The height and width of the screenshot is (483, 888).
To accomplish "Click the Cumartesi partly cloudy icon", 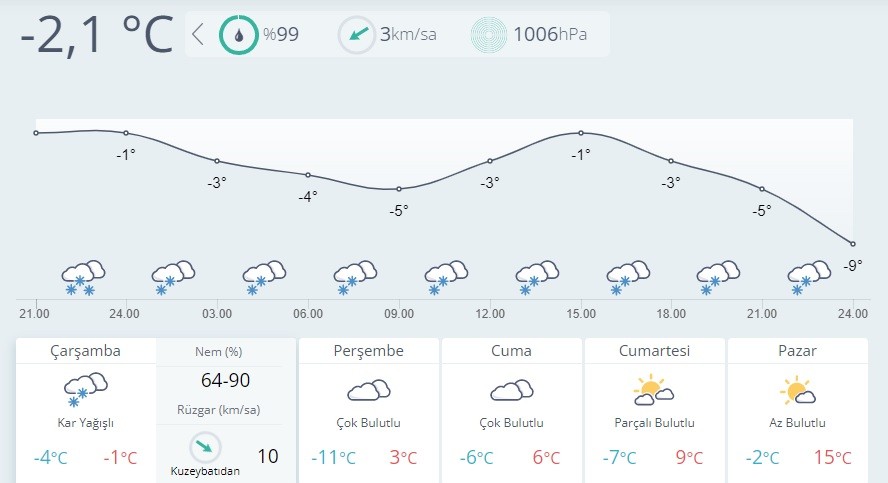I will (653, 389).
